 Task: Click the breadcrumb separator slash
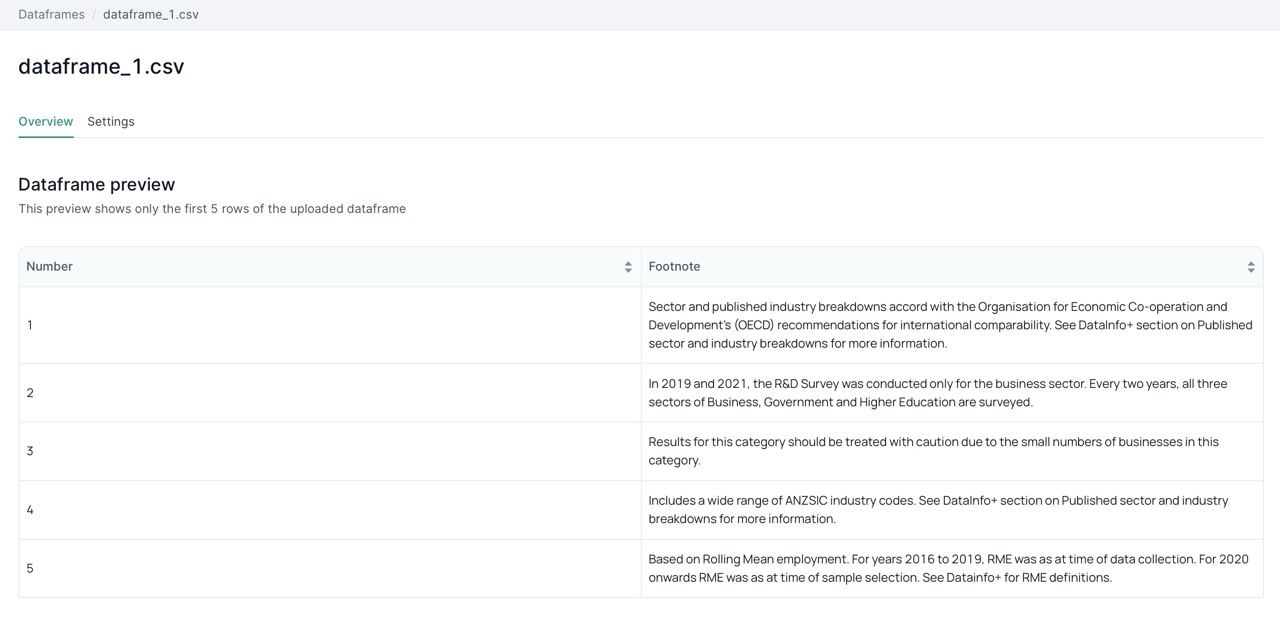coord(92,13)
